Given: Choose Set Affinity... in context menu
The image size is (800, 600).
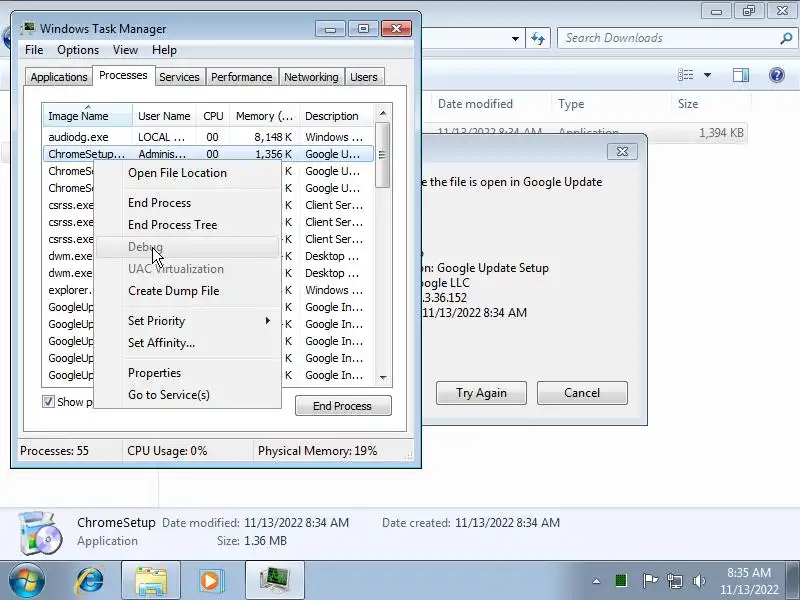Looking at the screenshot, I should pyautogui.click(x=187, y=343).
